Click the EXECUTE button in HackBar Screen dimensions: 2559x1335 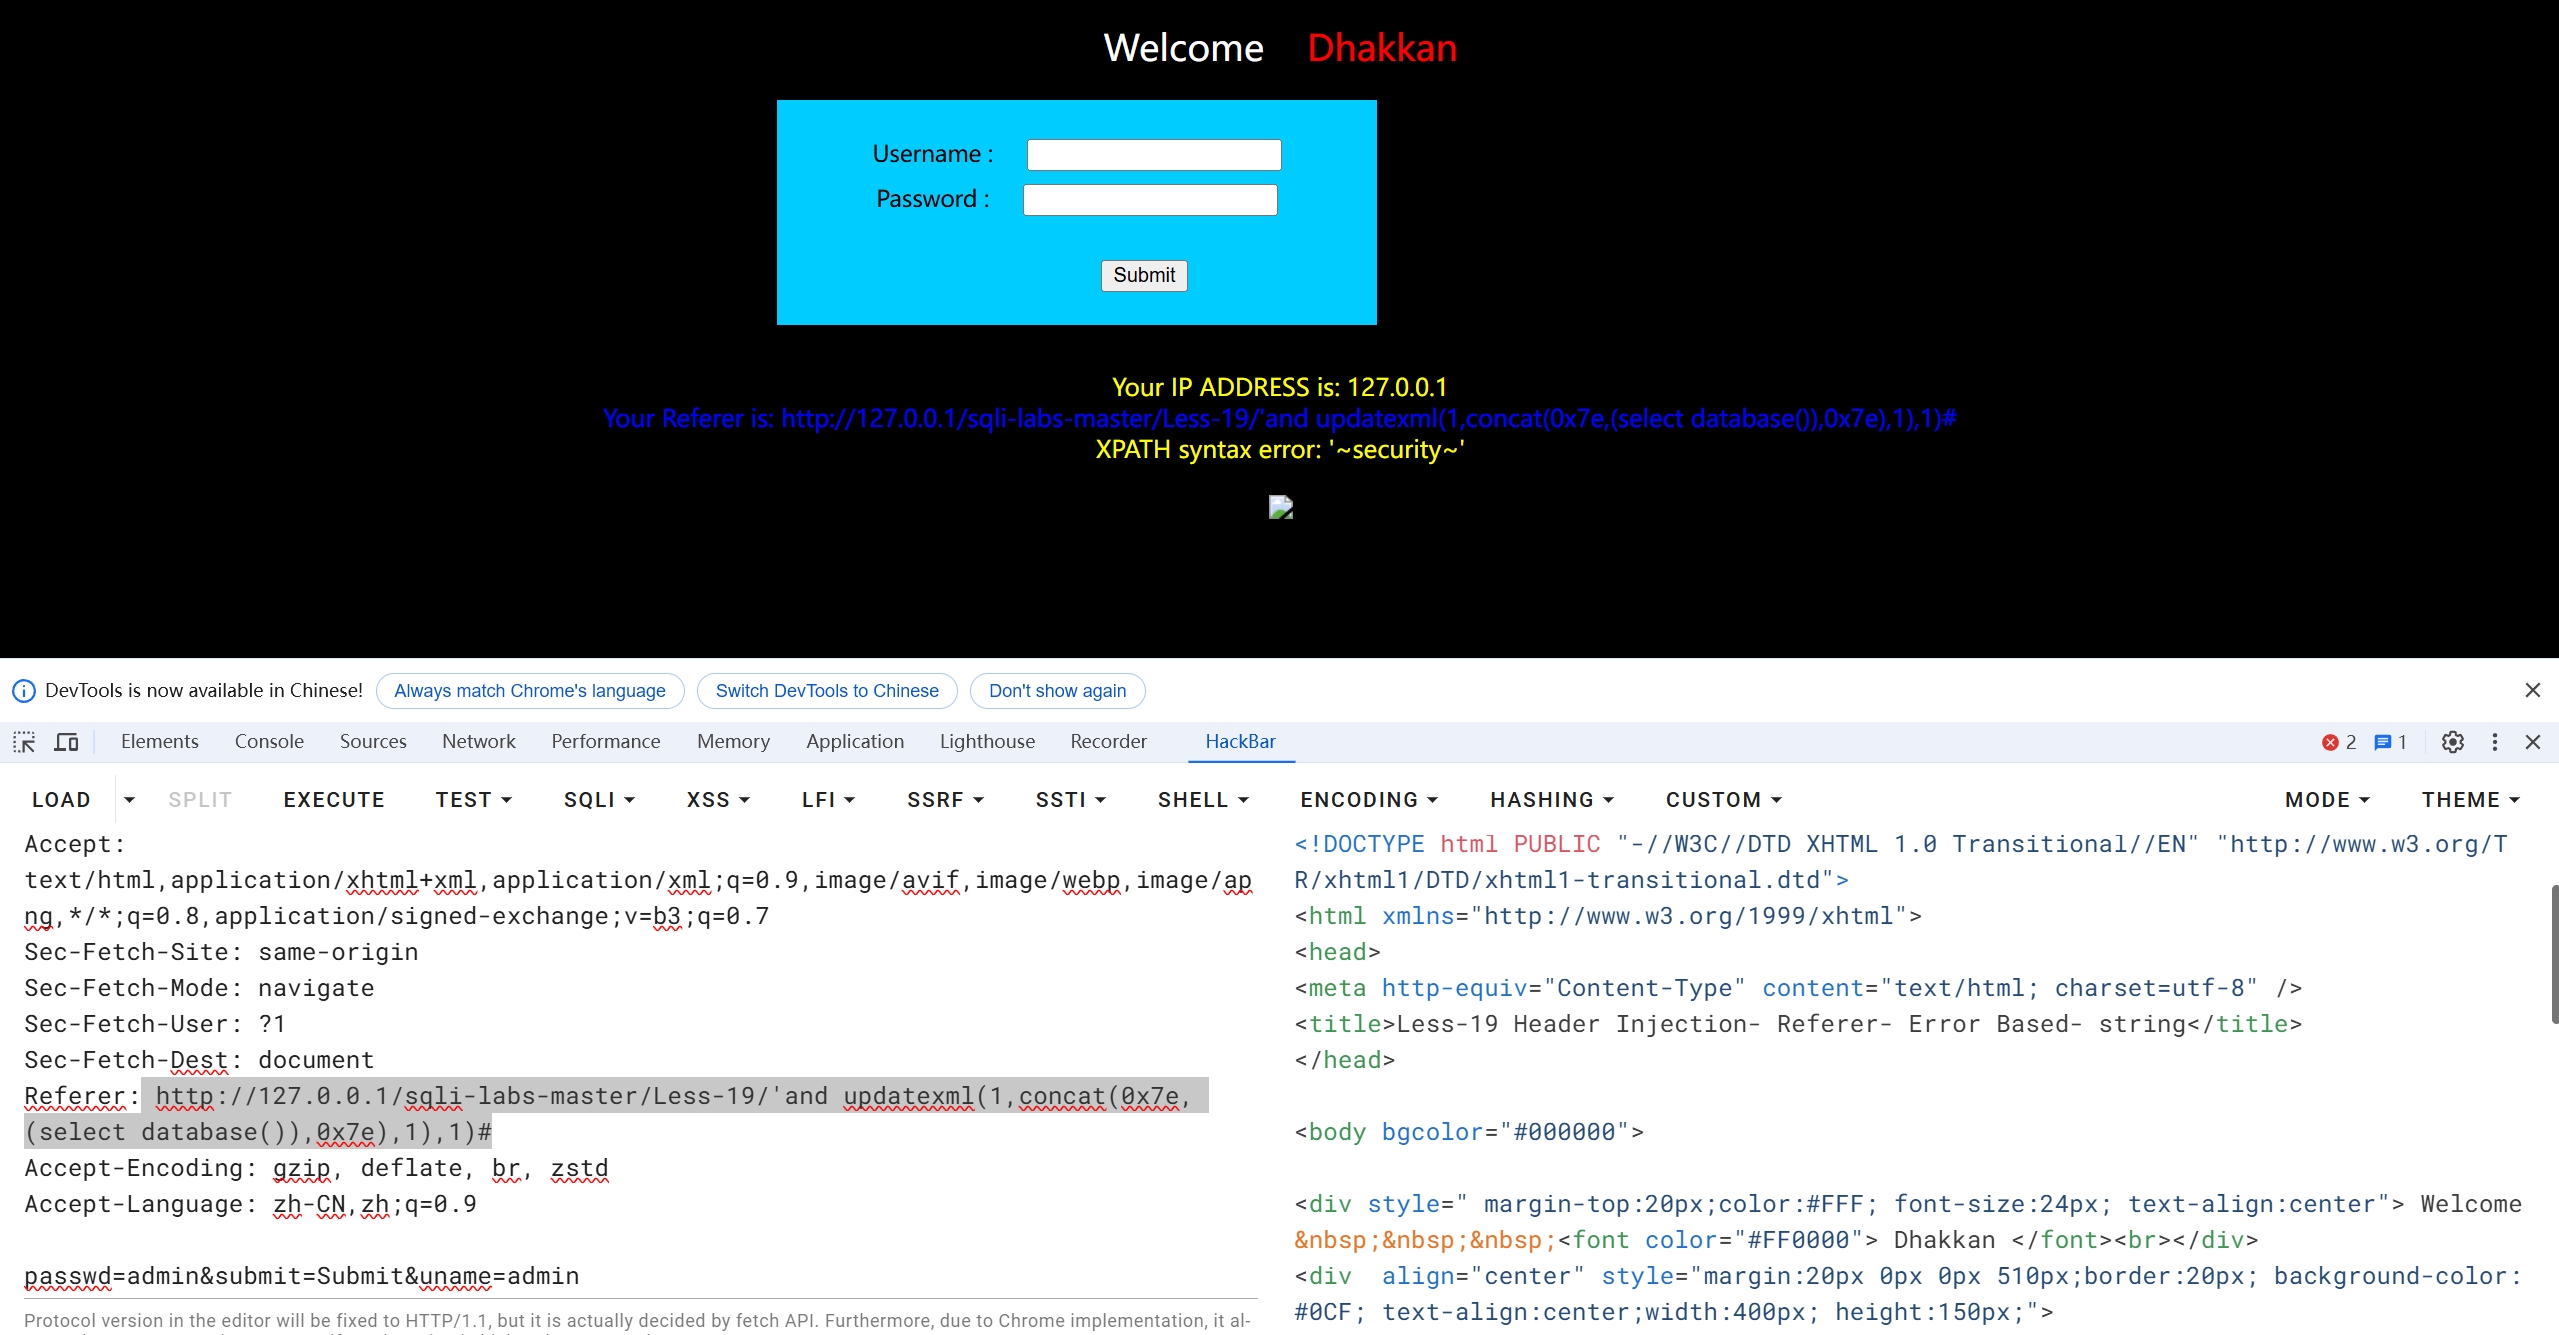pos(334,800)
